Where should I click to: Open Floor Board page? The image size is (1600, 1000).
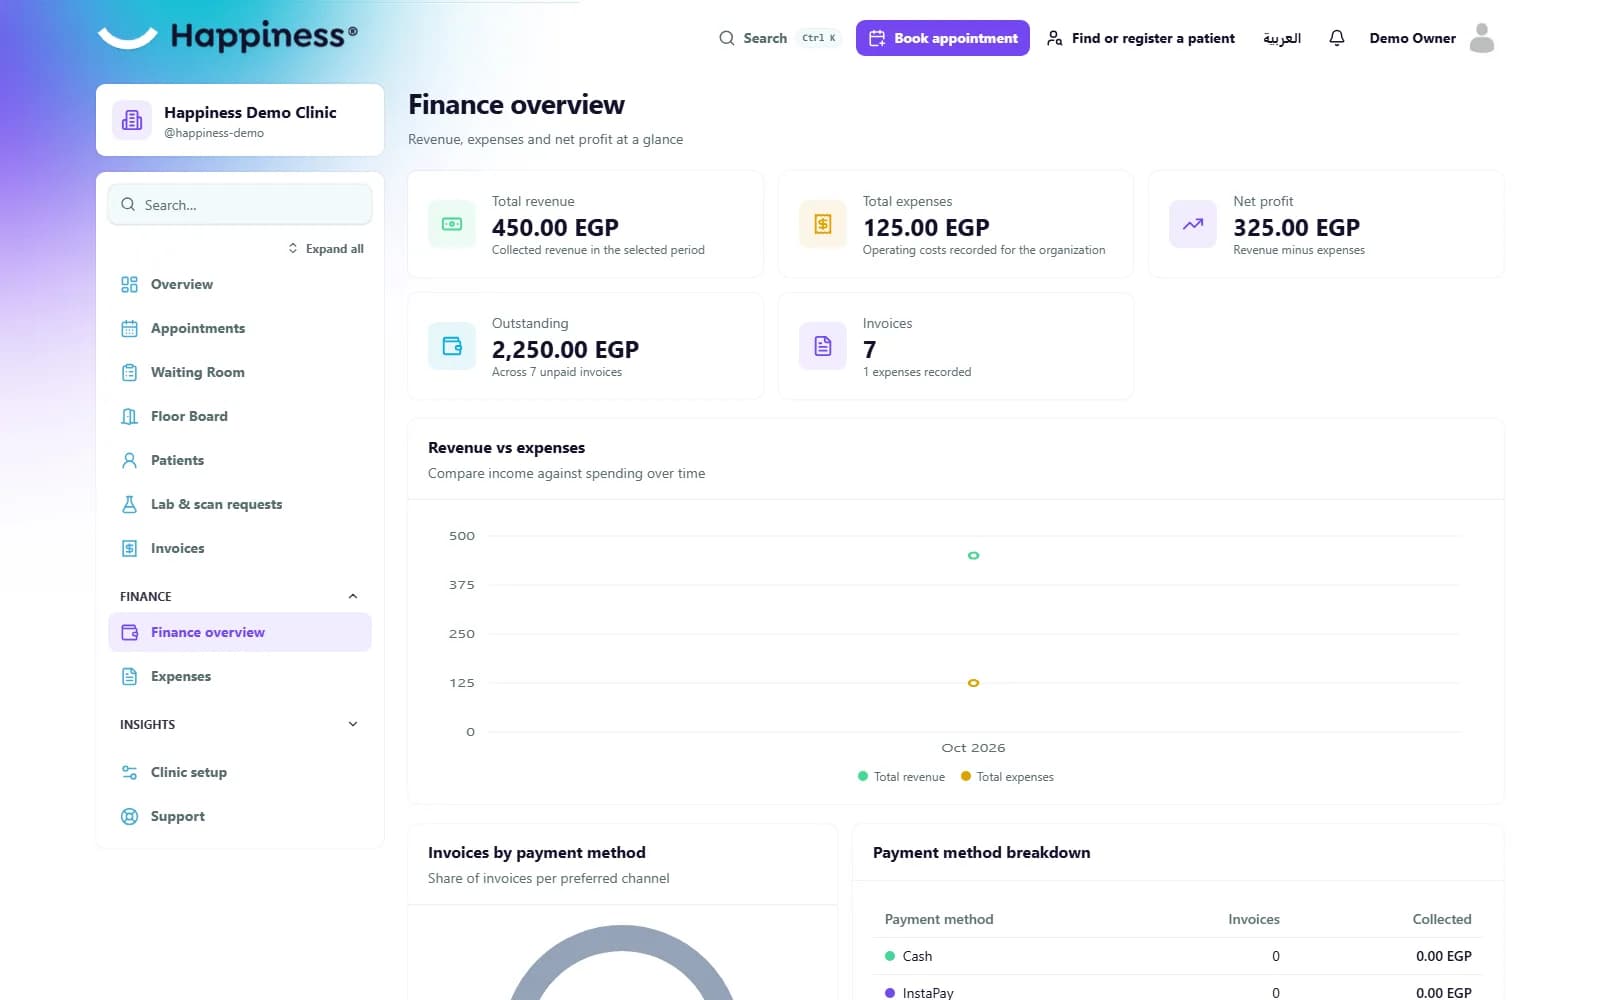pyautogui.click(x=240, y=416)
